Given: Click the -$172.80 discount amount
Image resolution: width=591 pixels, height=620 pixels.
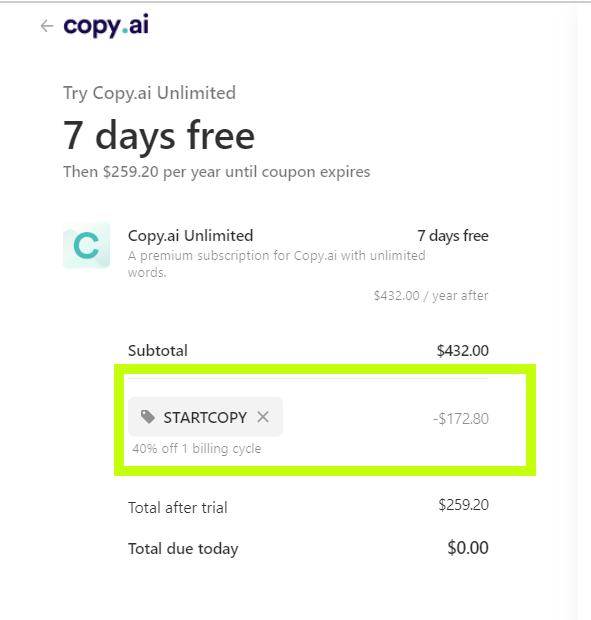Looking at the screenshot, I should (461, 419).
